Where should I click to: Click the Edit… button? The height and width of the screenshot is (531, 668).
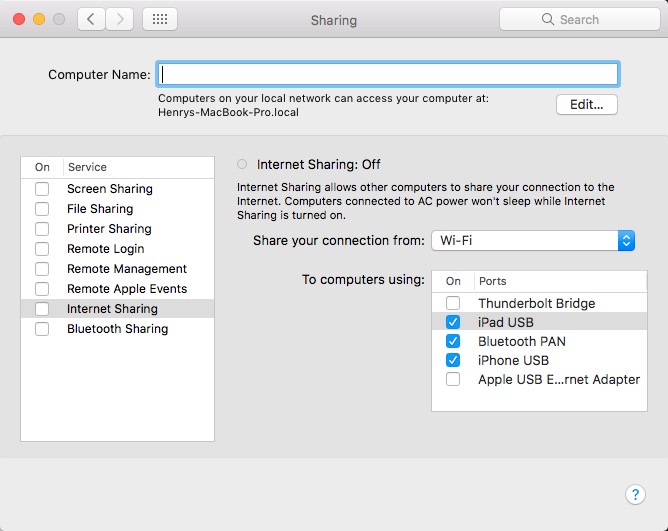click(x=587, y=105)
